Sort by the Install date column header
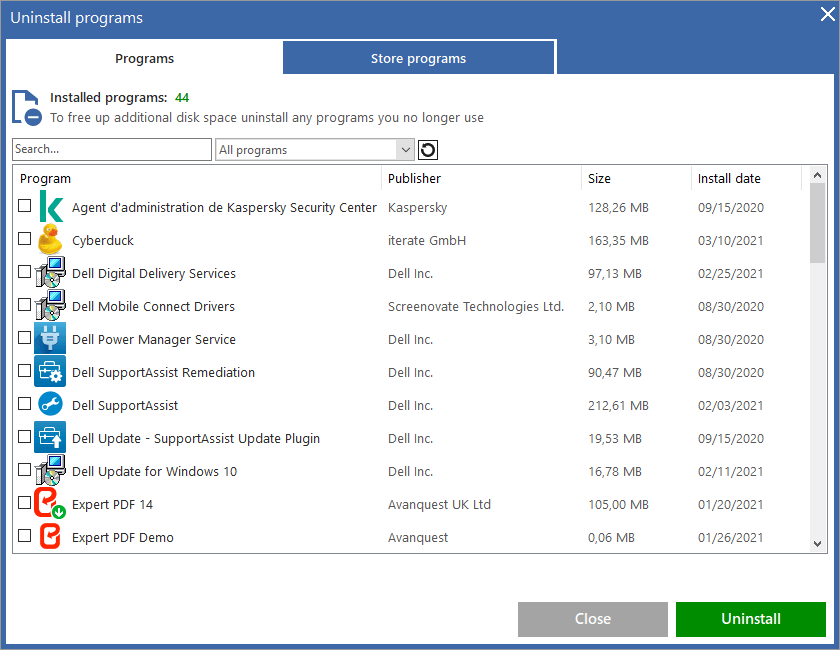Screen dimensions: 840x650 coord(747,178)
